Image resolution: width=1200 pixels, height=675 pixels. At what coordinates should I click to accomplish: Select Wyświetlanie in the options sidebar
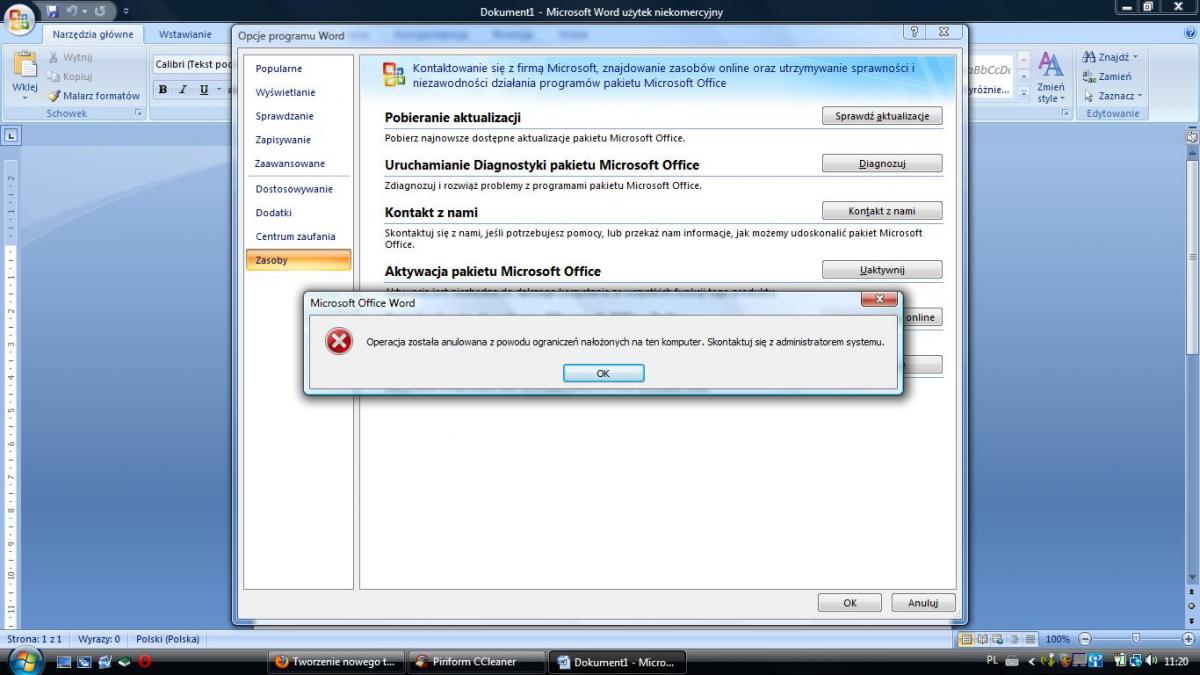(x=298, y=93)
